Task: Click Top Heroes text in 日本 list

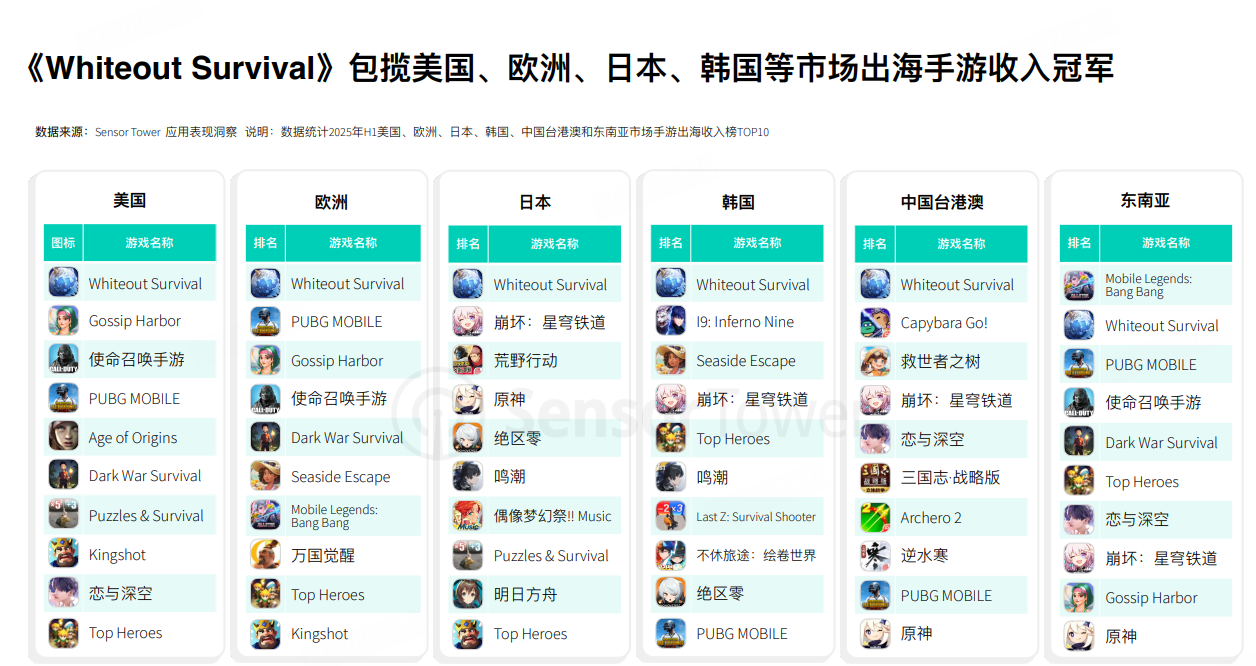Action: click(530, 634)
